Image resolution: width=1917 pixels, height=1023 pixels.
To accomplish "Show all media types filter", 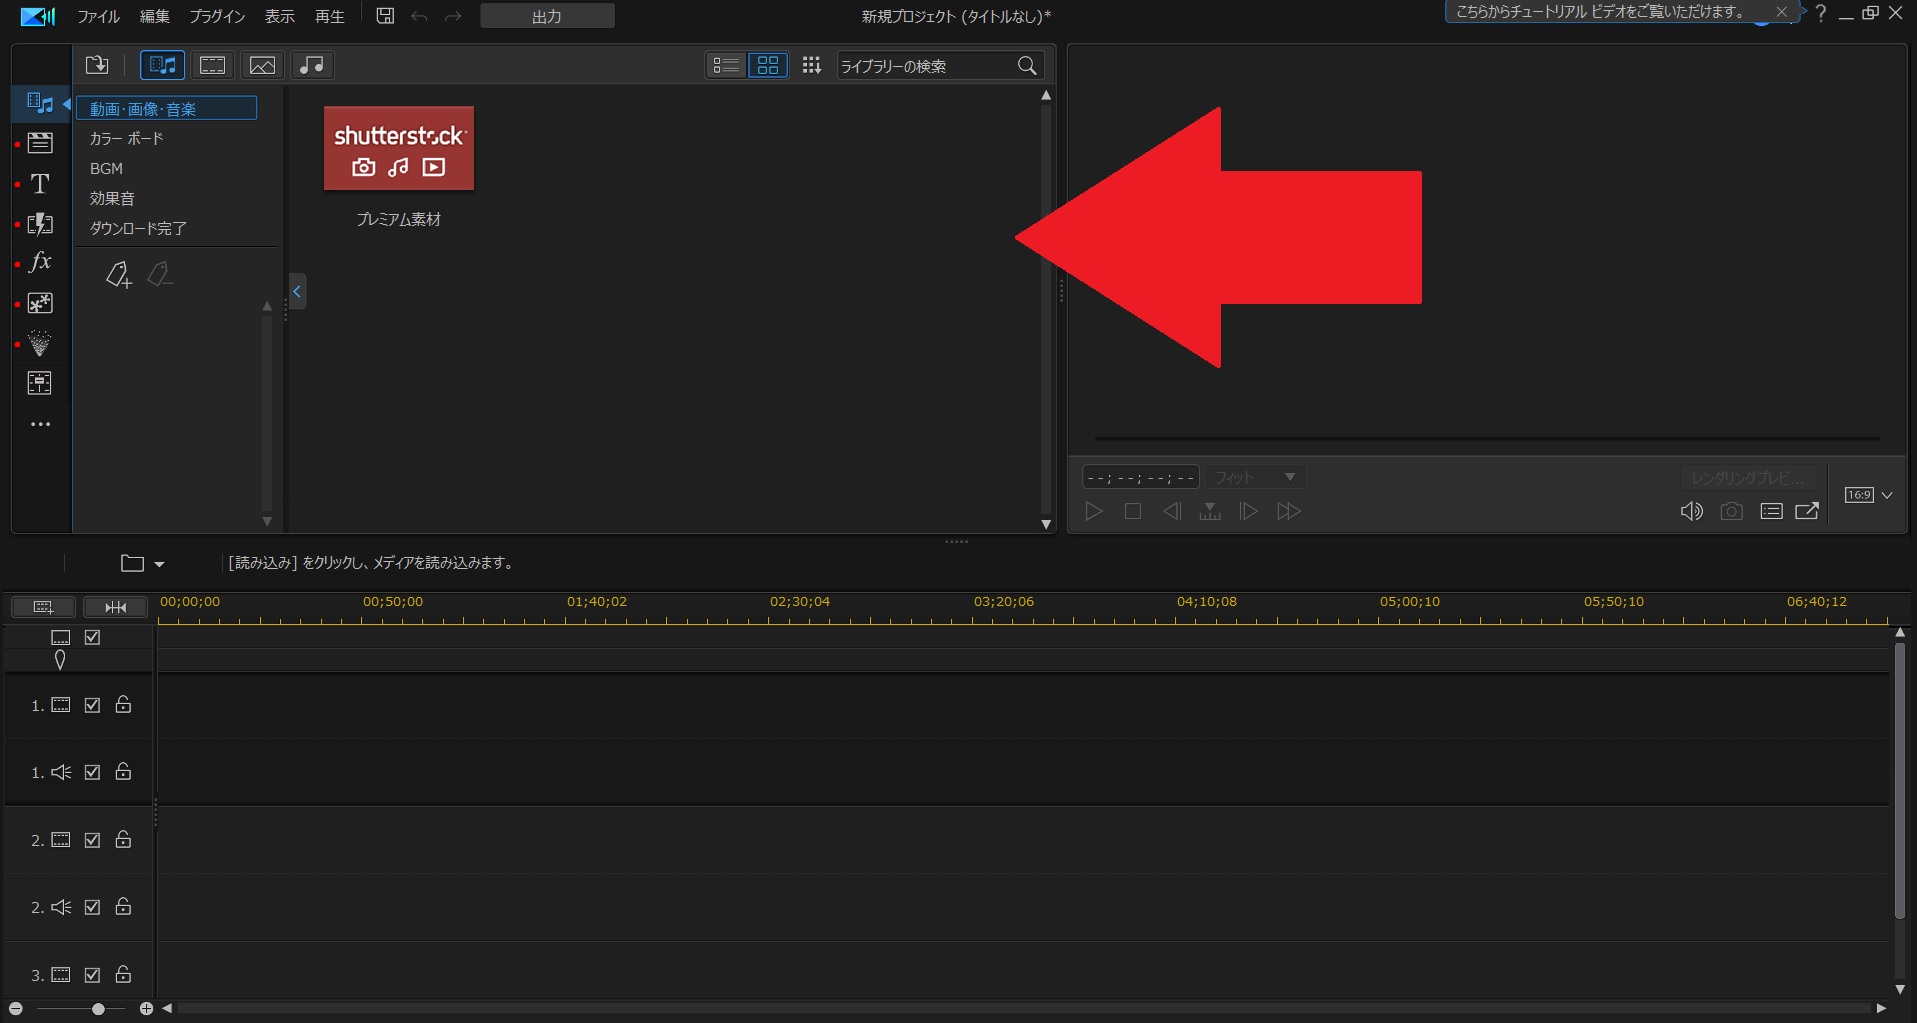I will pos(162,65).
